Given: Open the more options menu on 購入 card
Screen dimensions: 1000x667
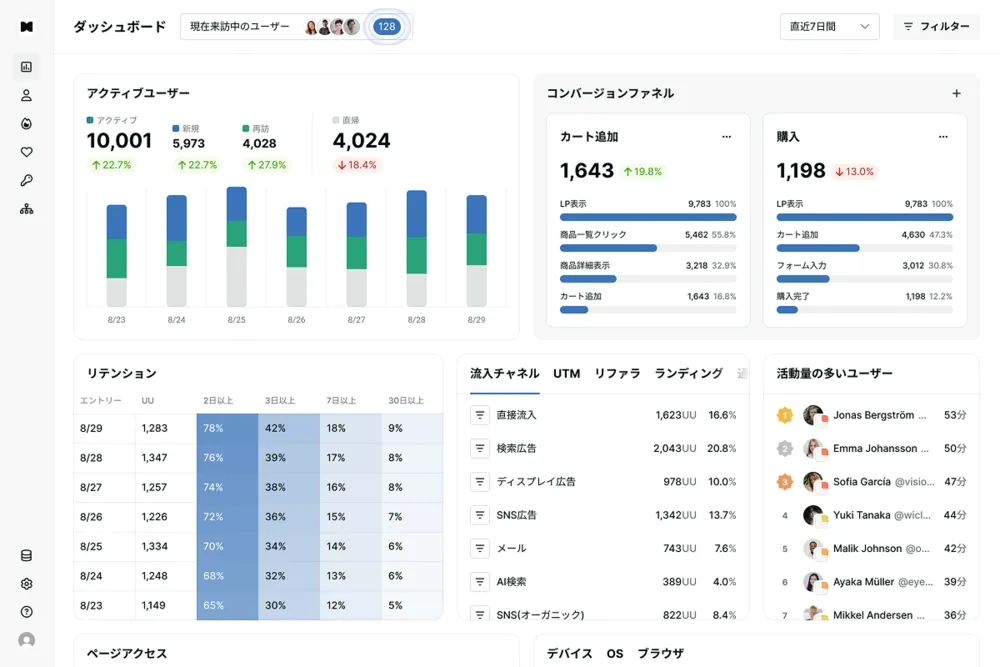Looking at the screenshot, I should tap(943, 136).
